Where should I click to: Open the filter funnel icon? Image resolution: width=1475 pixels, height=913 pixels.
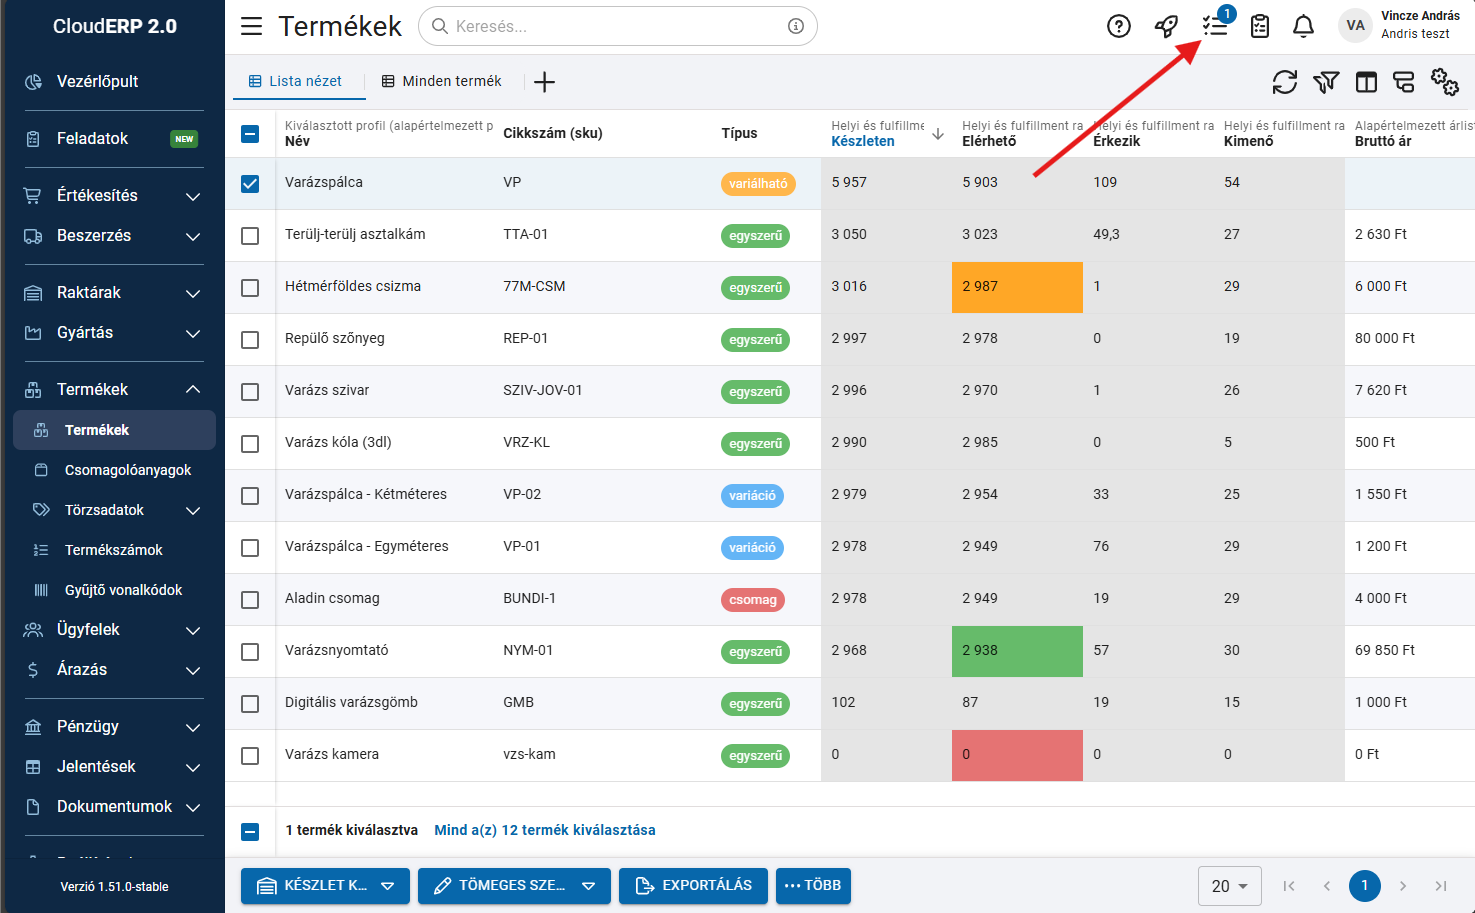point(1325,82)
